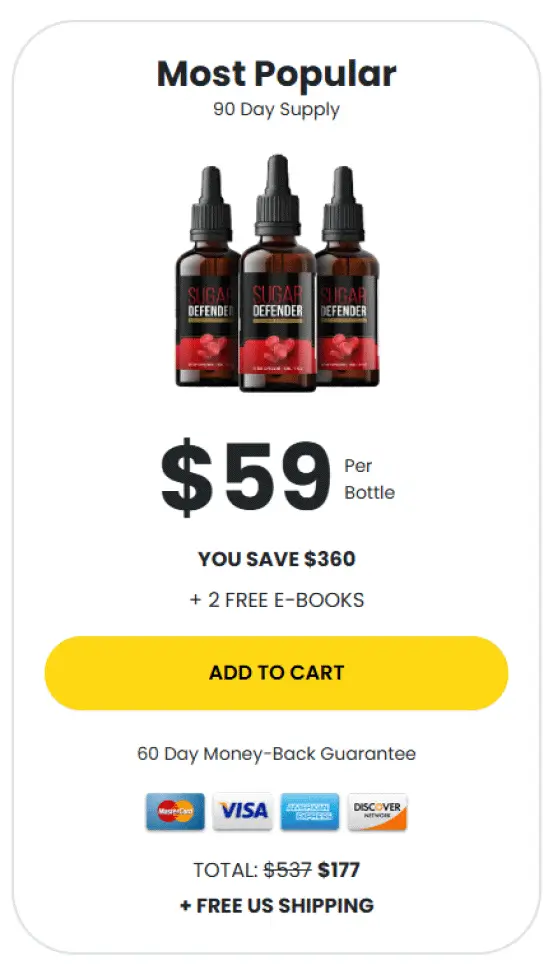Click the Visa card icon
Image resolution: width=555 pixels, height=974 pixels.
coord(242,811)
